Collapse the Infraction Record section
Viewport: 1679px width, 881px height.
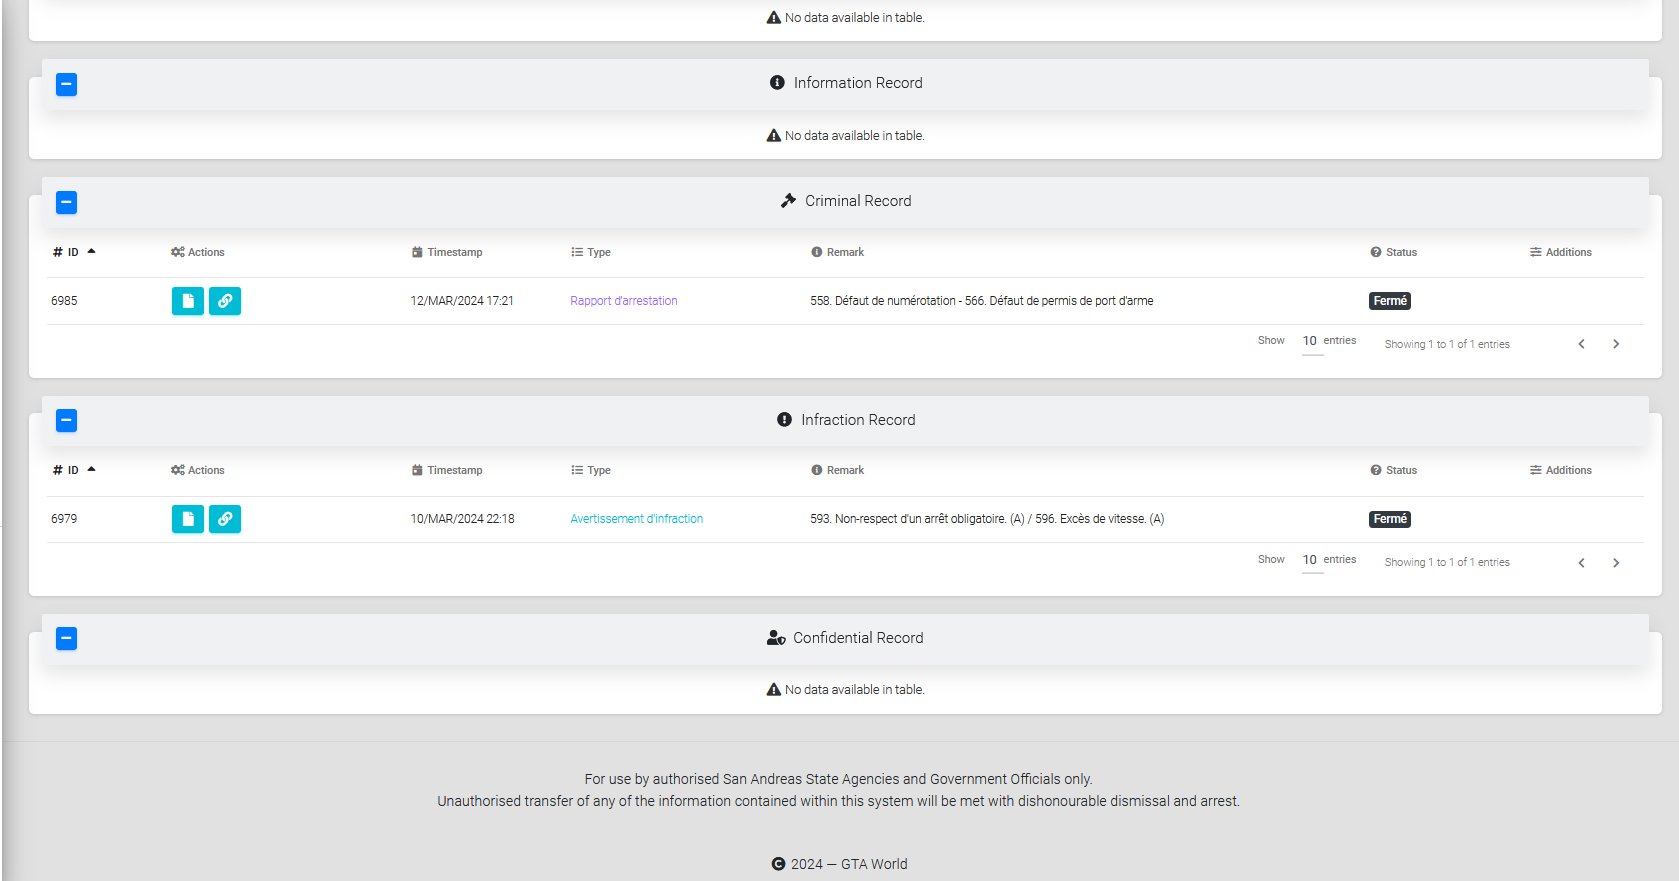pos(66,420)
